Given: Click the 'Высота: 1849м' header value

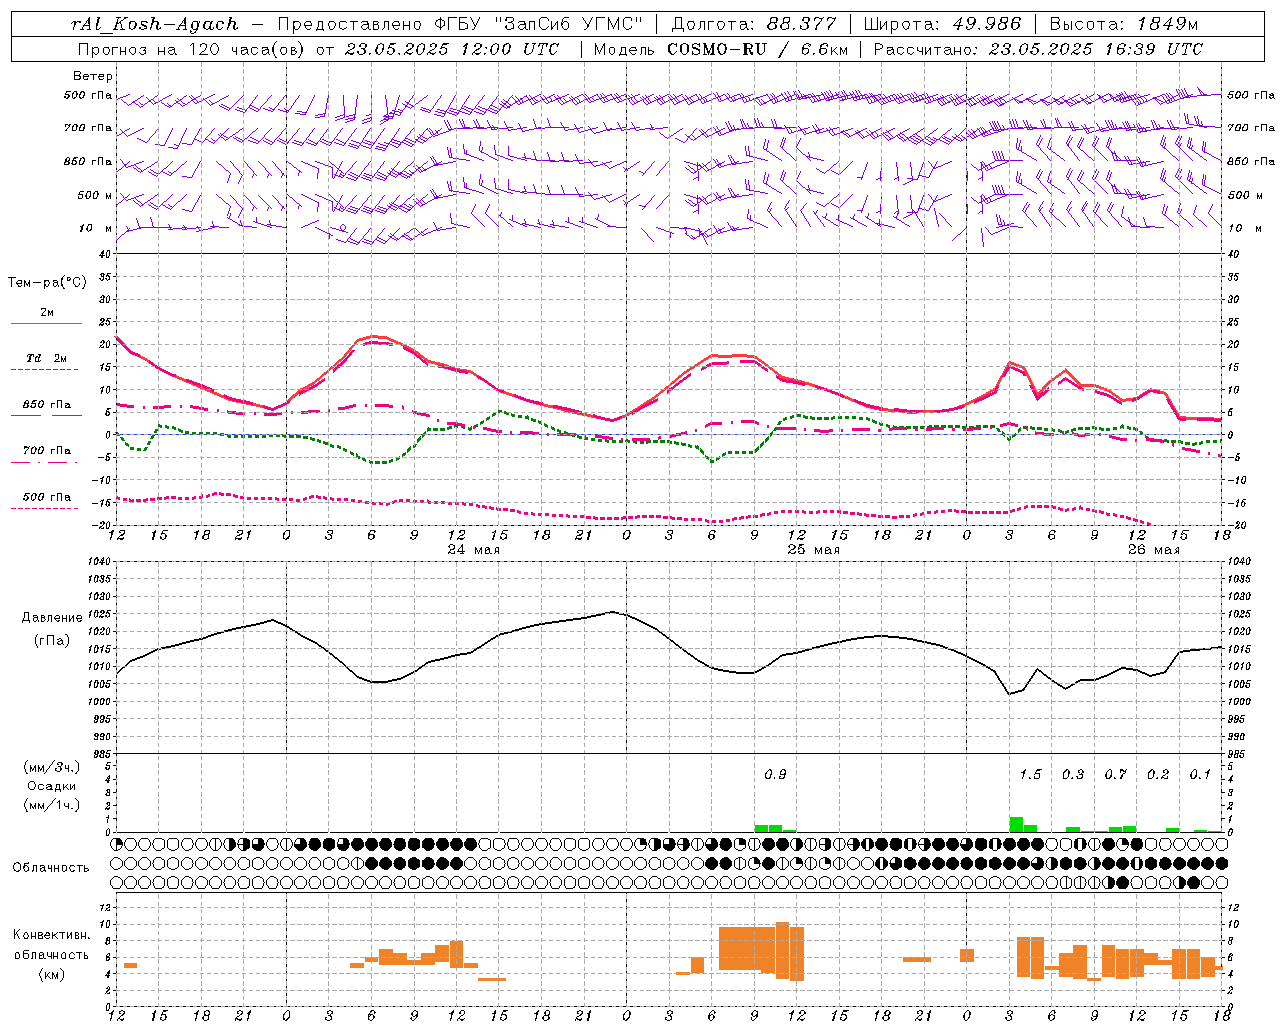Looking at the screenshot, I should (1124, 24).
